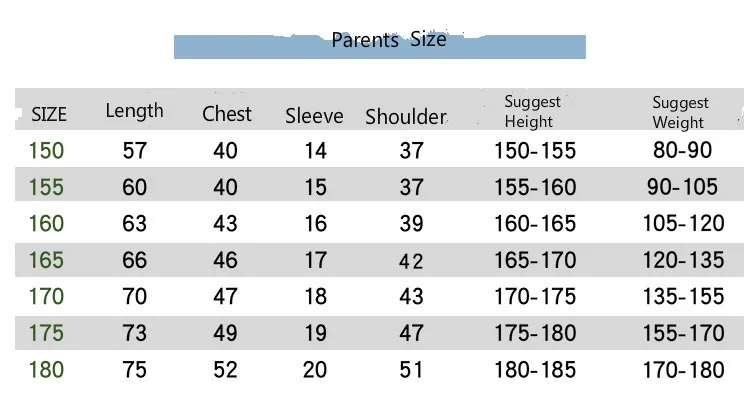The height and width of the screenshot is (400, 750).
Task: Click the green size 155 label
Action: click(46, 187)
